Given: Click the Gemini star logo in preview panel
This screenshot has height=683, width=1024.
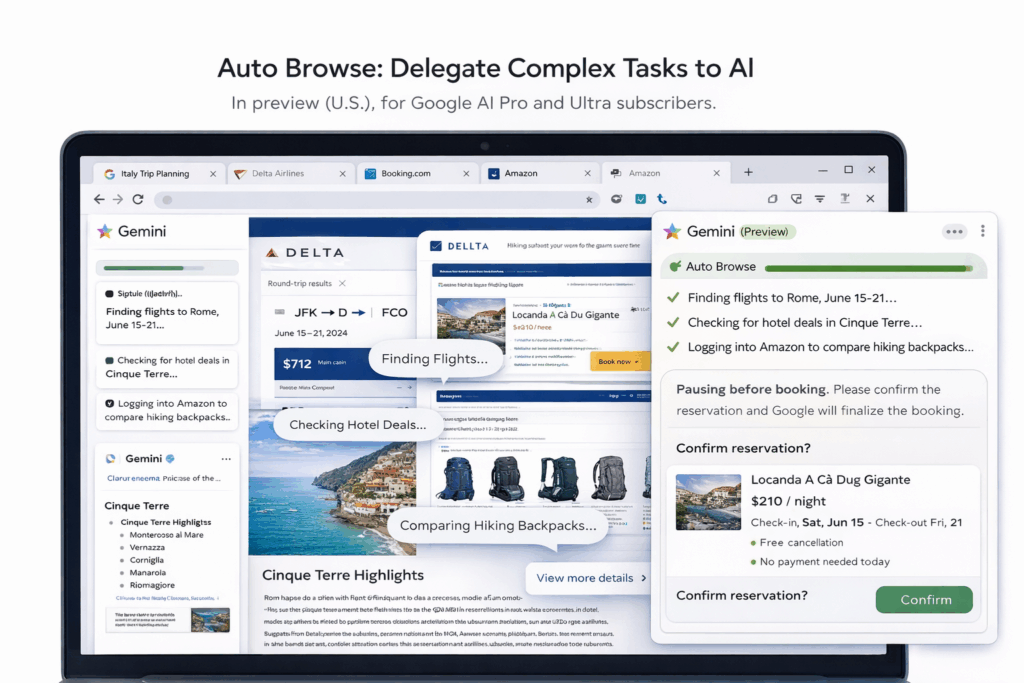Looking at the screenshot, I should [x=672, y=232].
